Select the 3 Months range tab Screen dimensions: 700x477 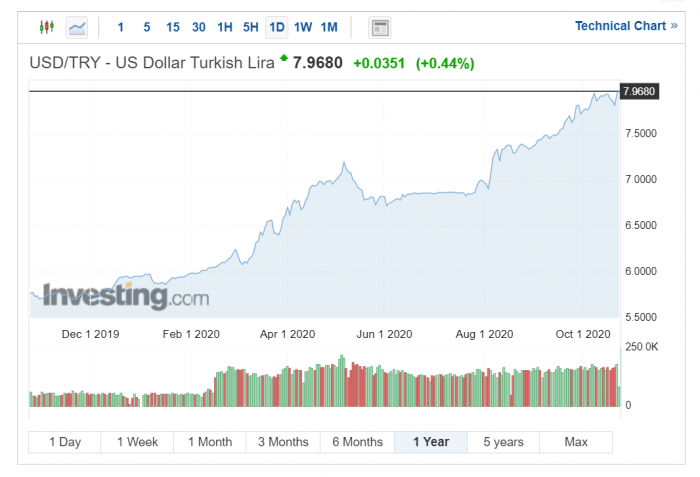point(283,442)
